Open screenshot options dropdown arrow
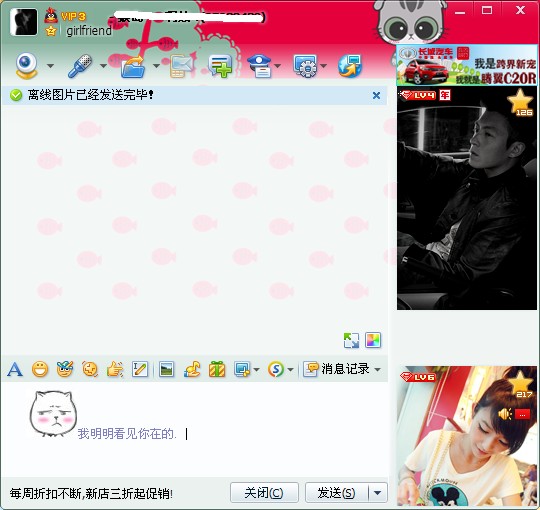The height and width of the screenshot is (510, 540). (x=256, y=370)
